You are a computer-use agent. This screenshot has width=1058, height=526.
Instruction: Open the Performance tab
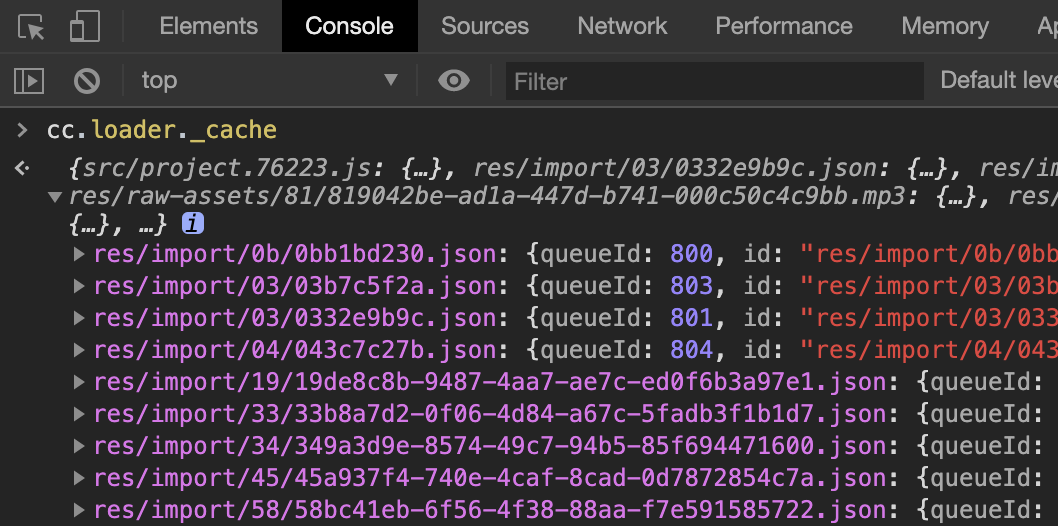point(784,27)
